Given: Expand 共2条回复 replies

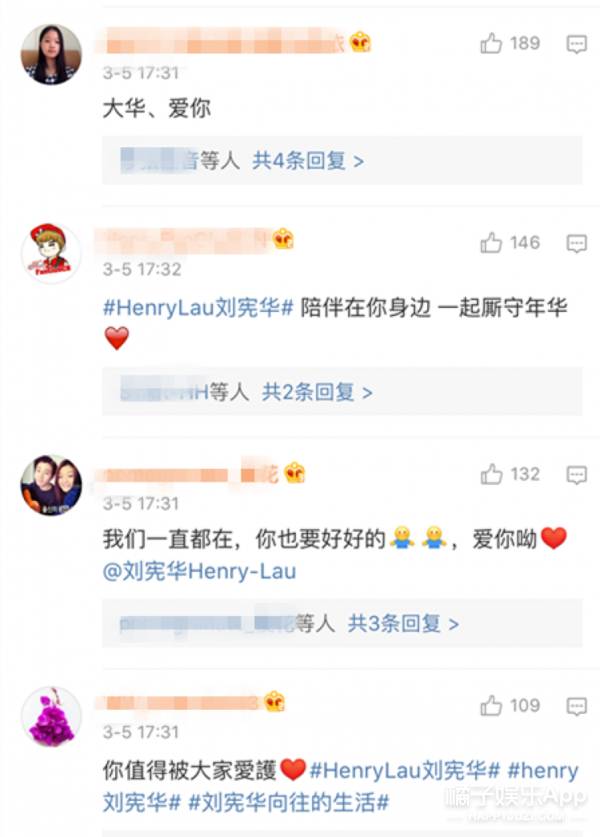Looking at the screenshot, I should (x=317, y=392).
